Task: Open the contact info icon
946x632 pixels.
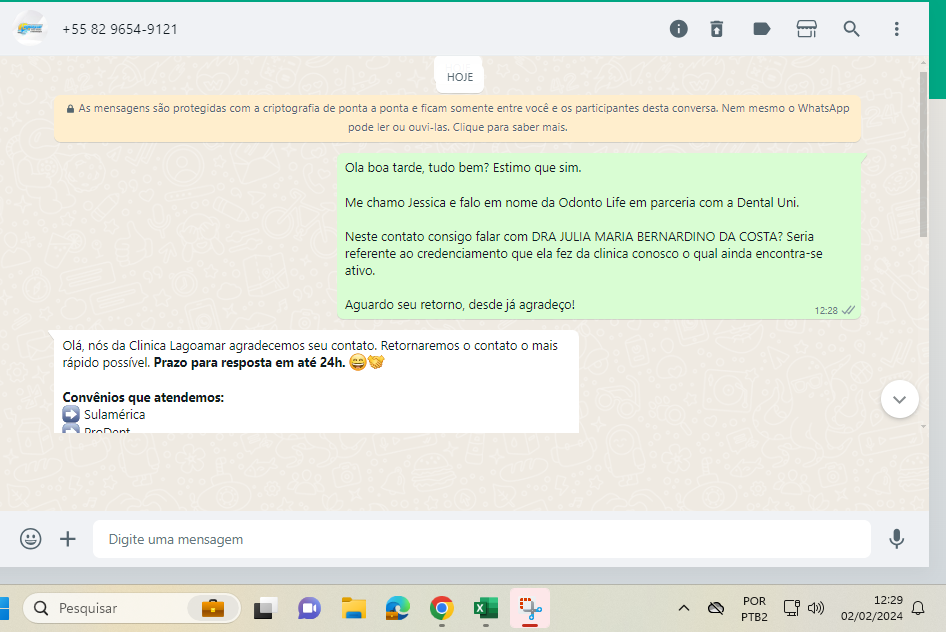Action: tap(678, 29)
